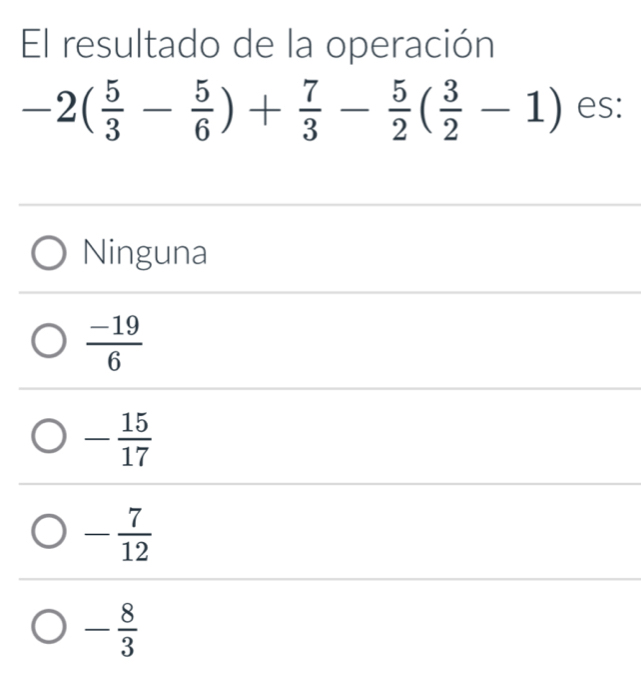The height and width of the screenshot is (678, 641).
Task: Click the 7/3 fraction in the expression
Action: tap(310, 110)
